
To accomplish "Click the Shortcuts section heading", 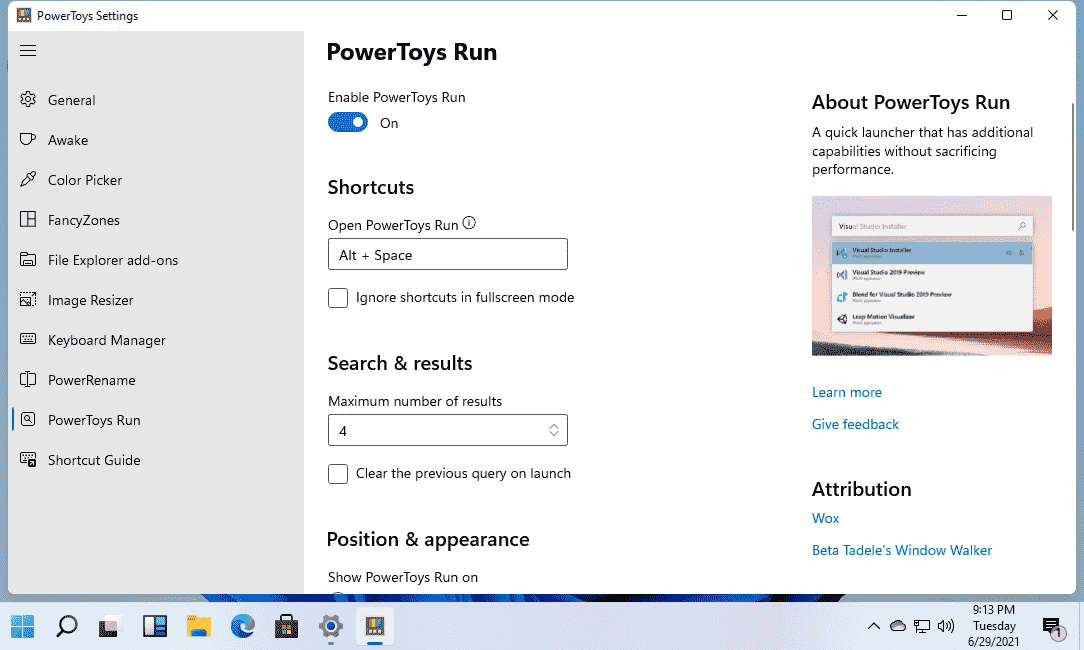I will point(371,187).
